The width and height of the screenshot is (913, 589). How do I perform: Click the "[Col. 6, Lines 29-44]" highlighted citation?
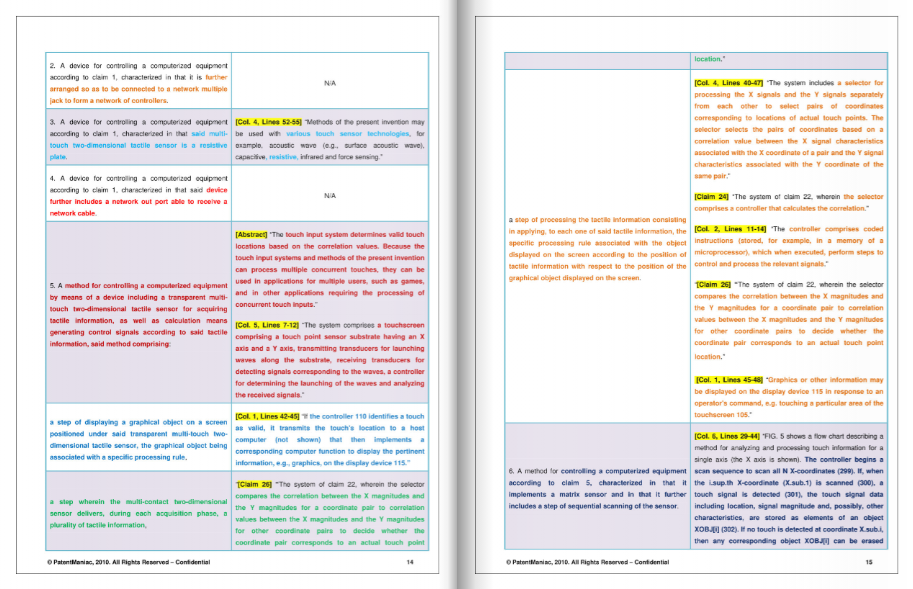(x=727, y=437)
